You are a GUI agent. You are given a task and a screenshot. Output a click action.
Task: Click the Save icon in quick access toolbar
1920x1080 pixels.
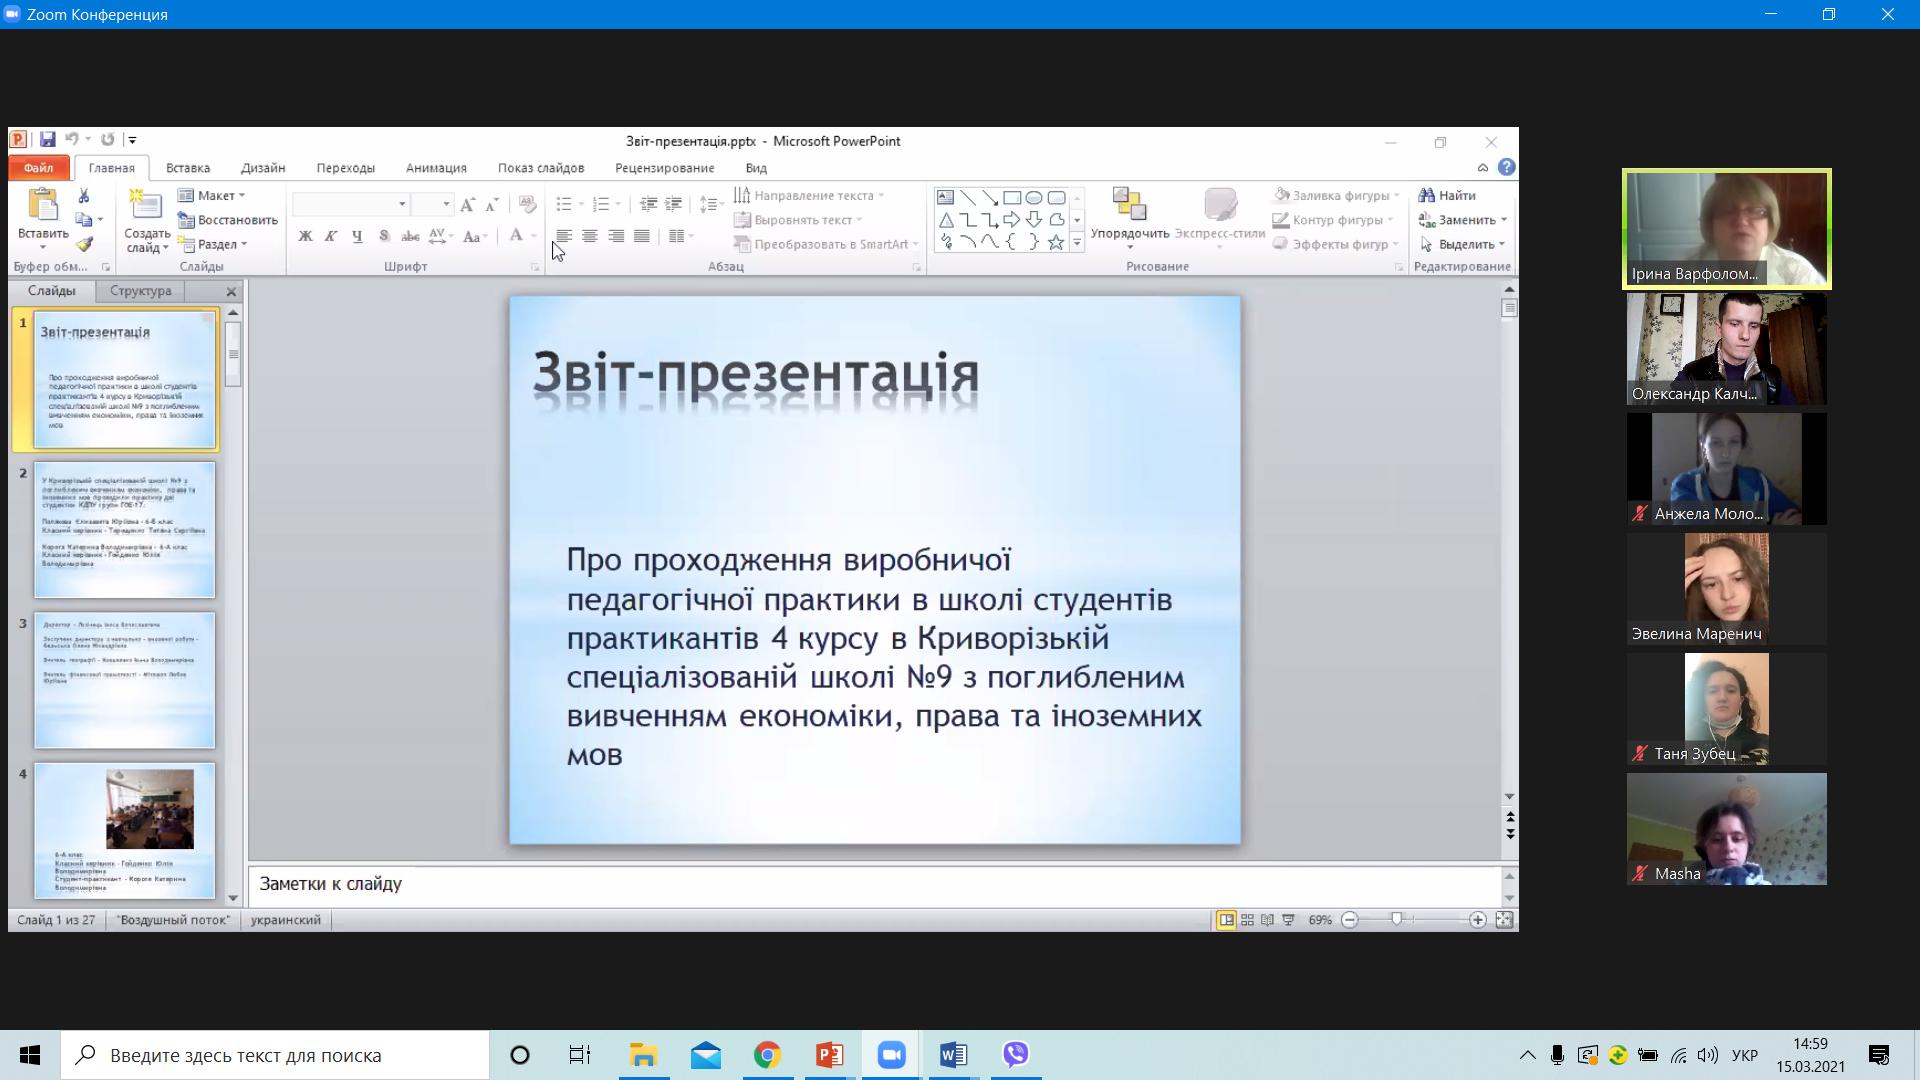[x=47, y=140]
